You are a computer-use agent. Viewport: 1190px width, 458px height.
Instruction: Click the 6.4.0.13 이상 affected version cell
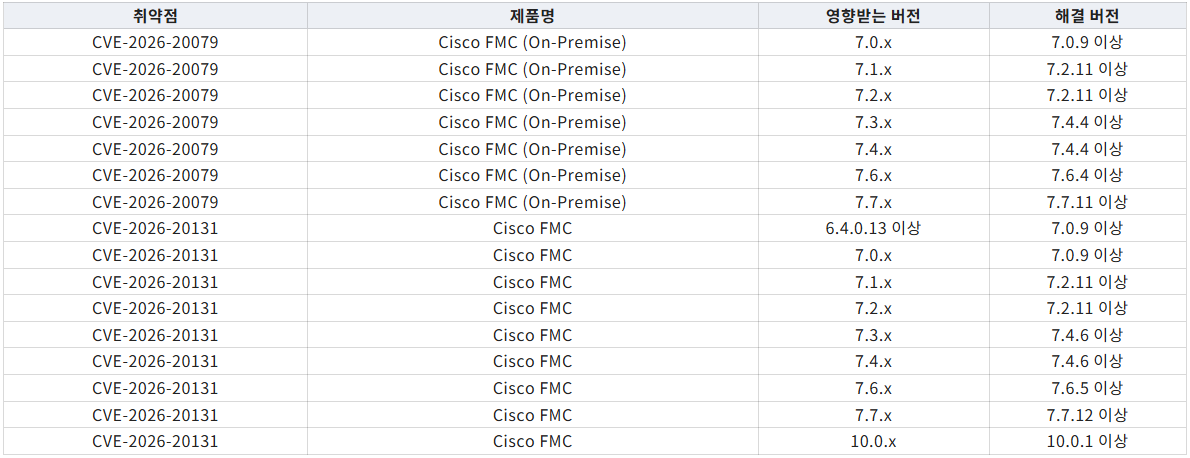874,229
